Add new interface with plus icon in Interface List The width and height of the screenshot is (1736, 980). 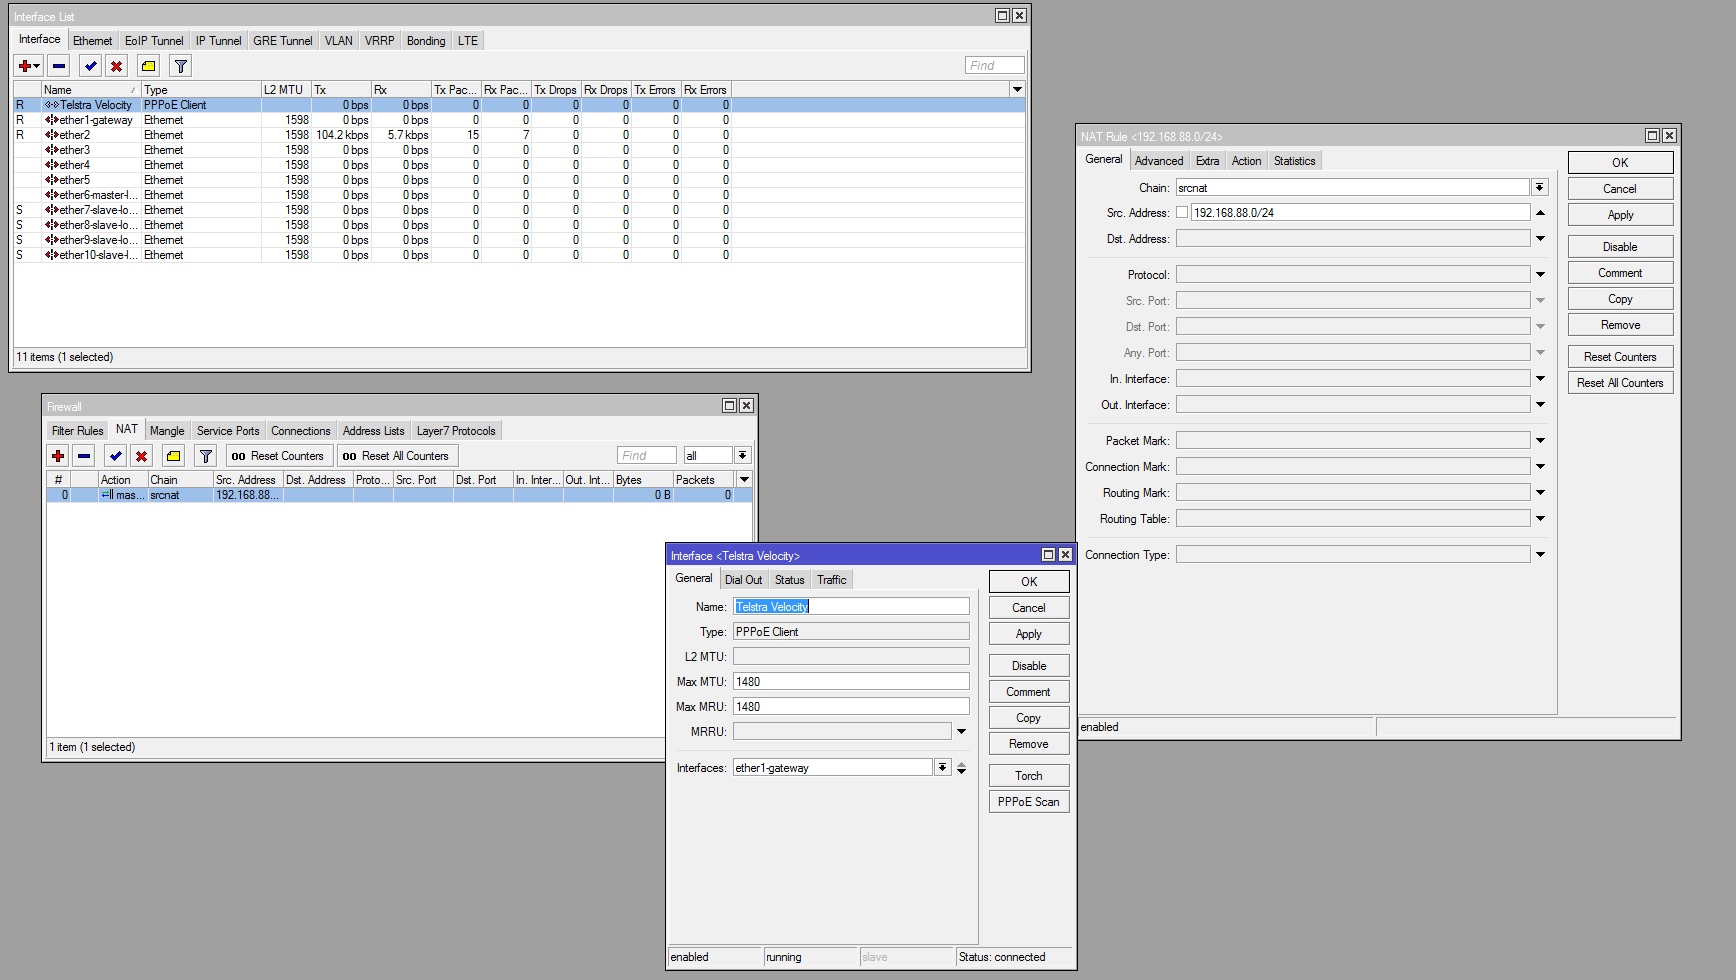(29, 66)
